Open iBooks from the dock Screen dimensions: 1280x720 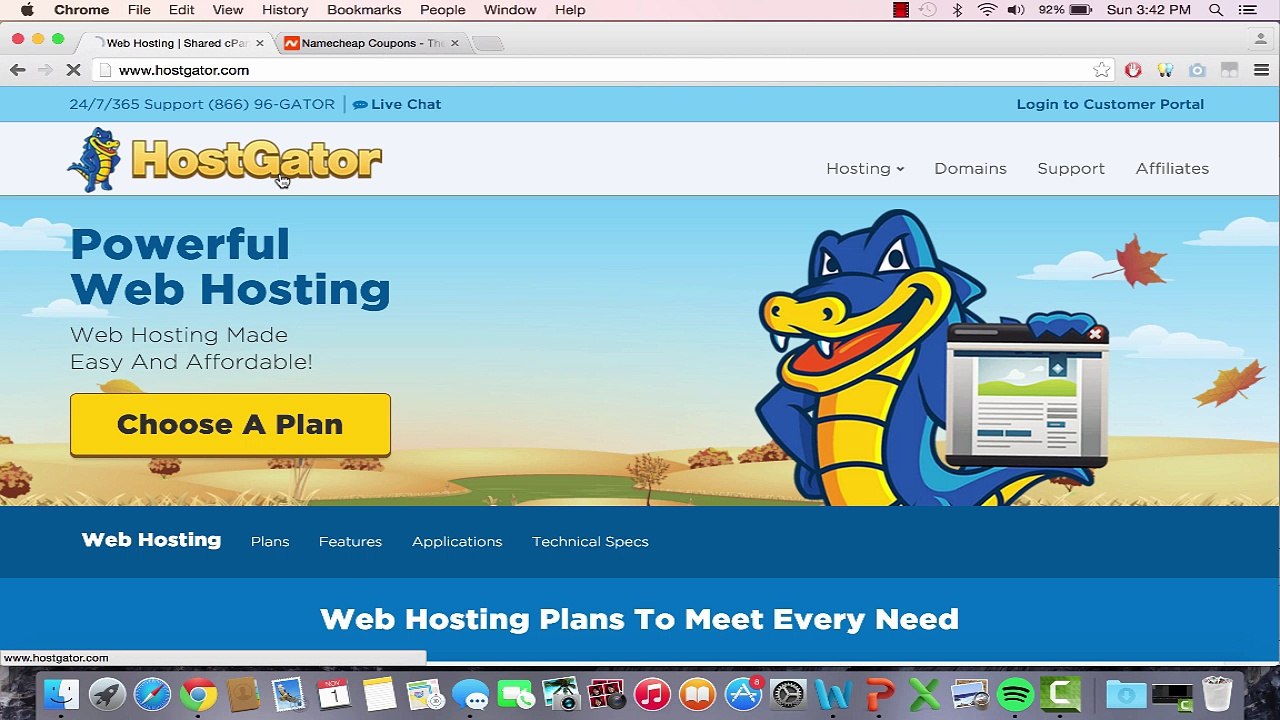point(697,693)
